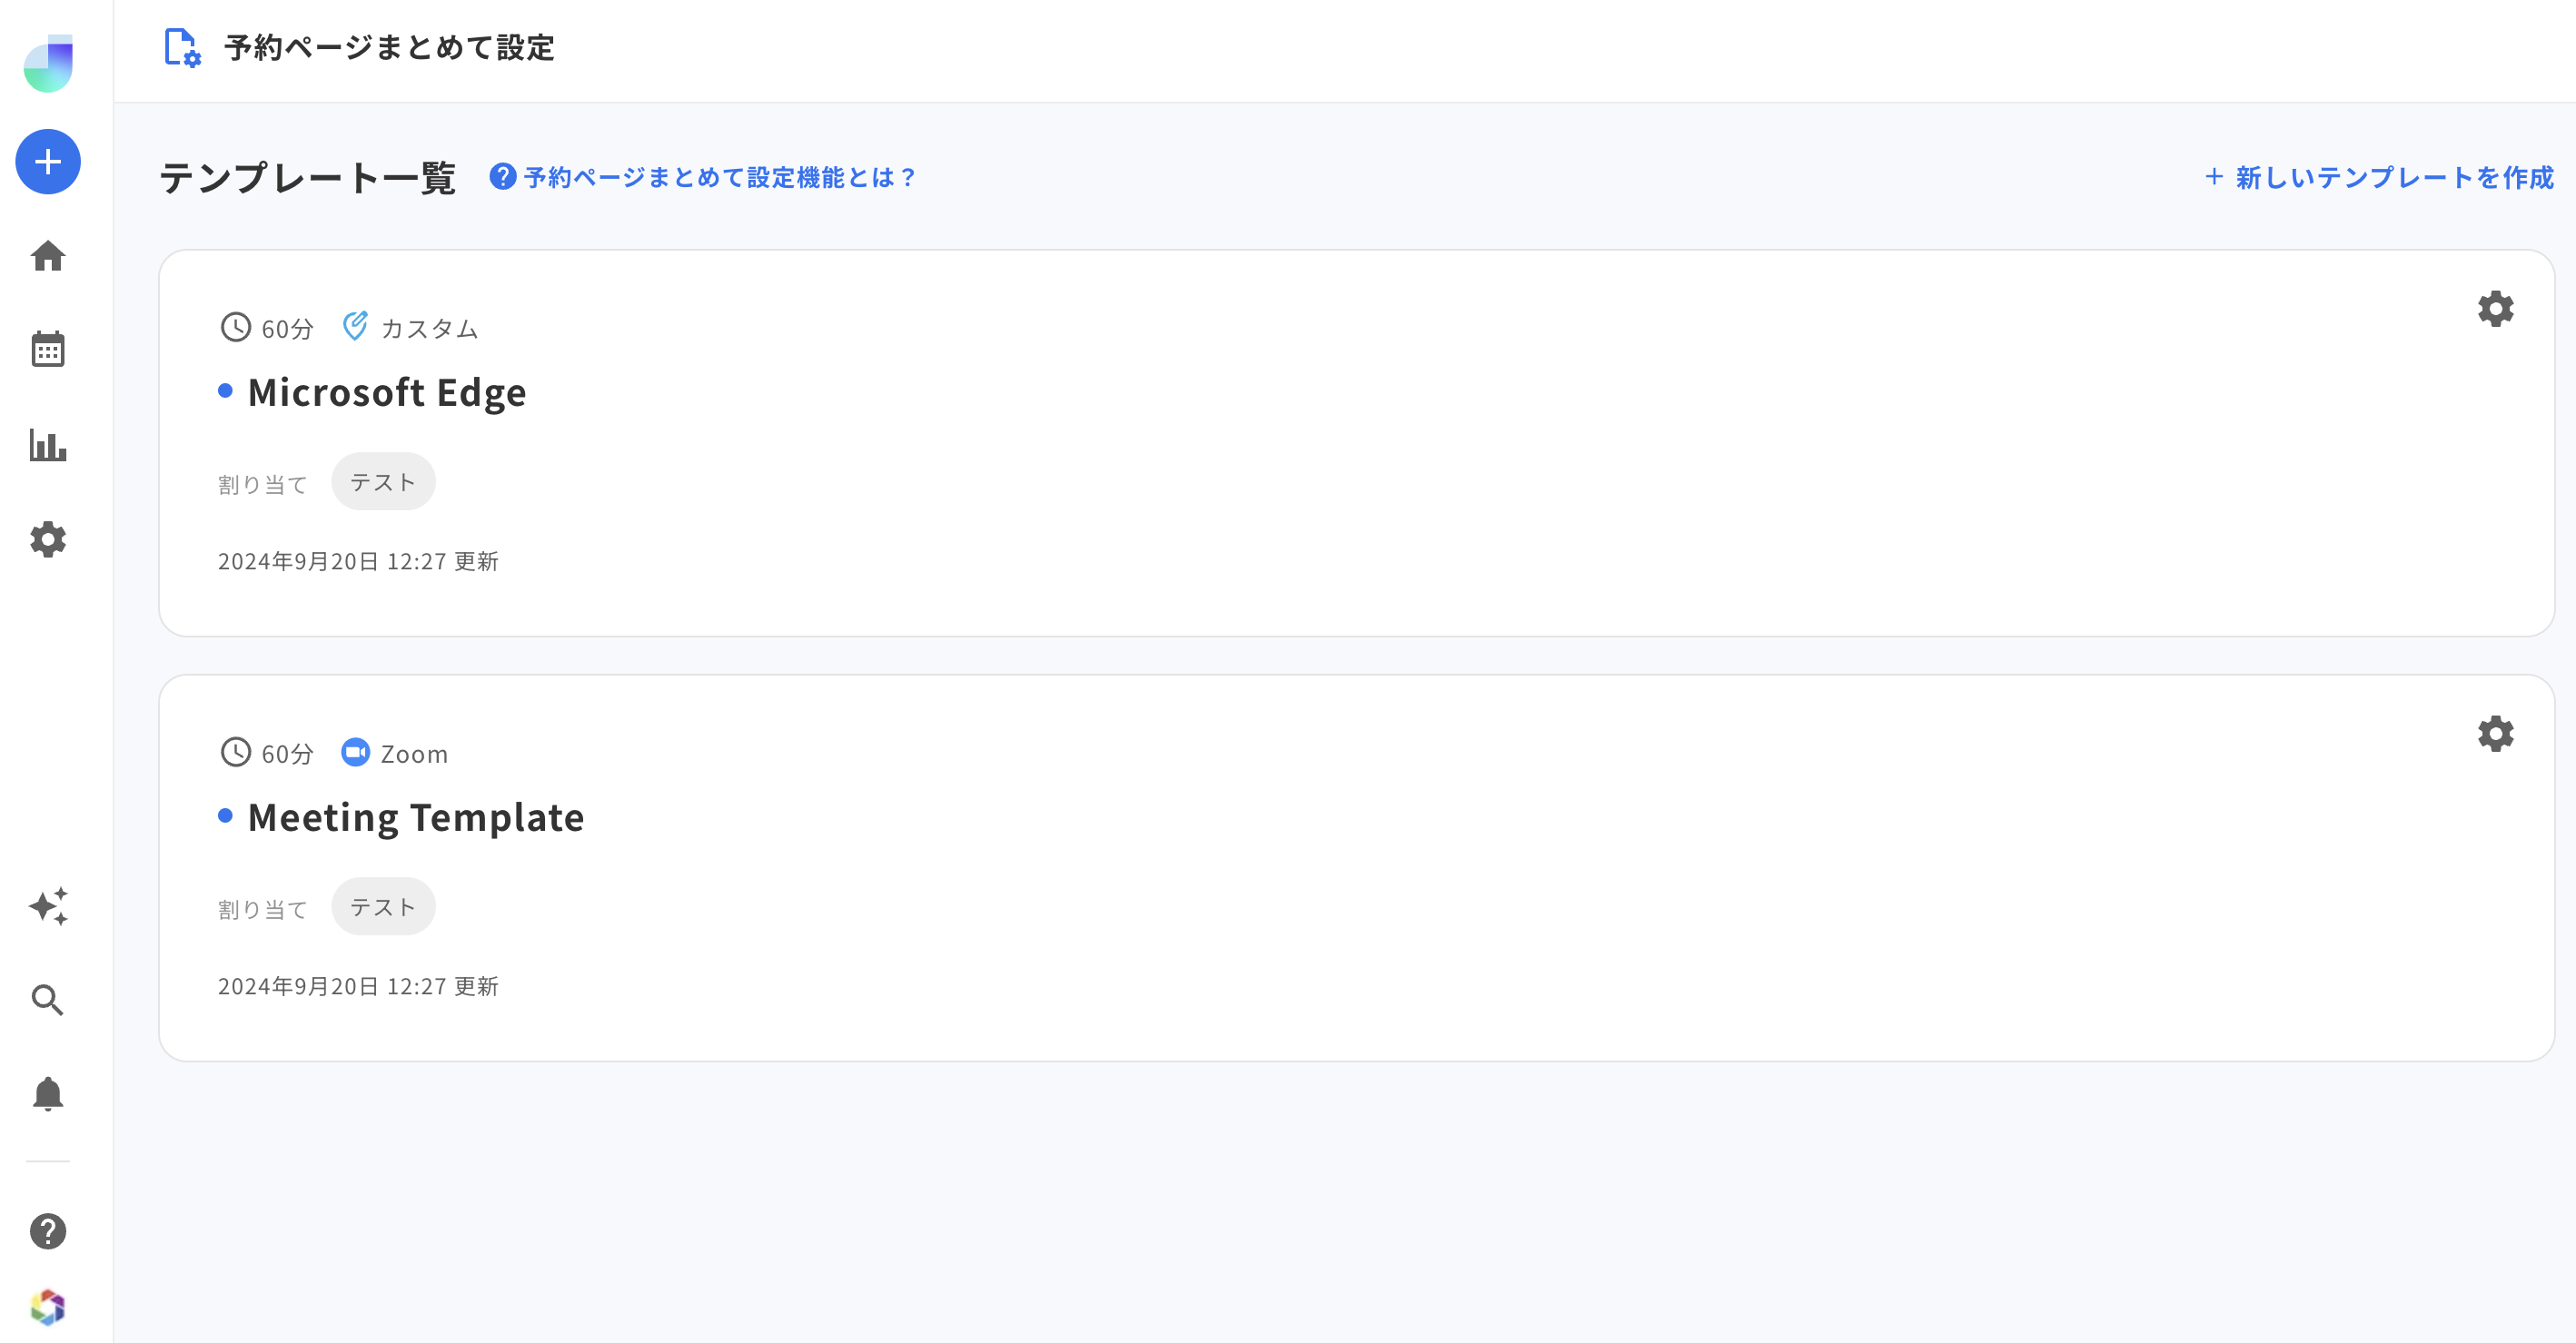2576x1343 pixels.
Task: Click Microsoft Edge template settings gear
Action: point(2494,308)
